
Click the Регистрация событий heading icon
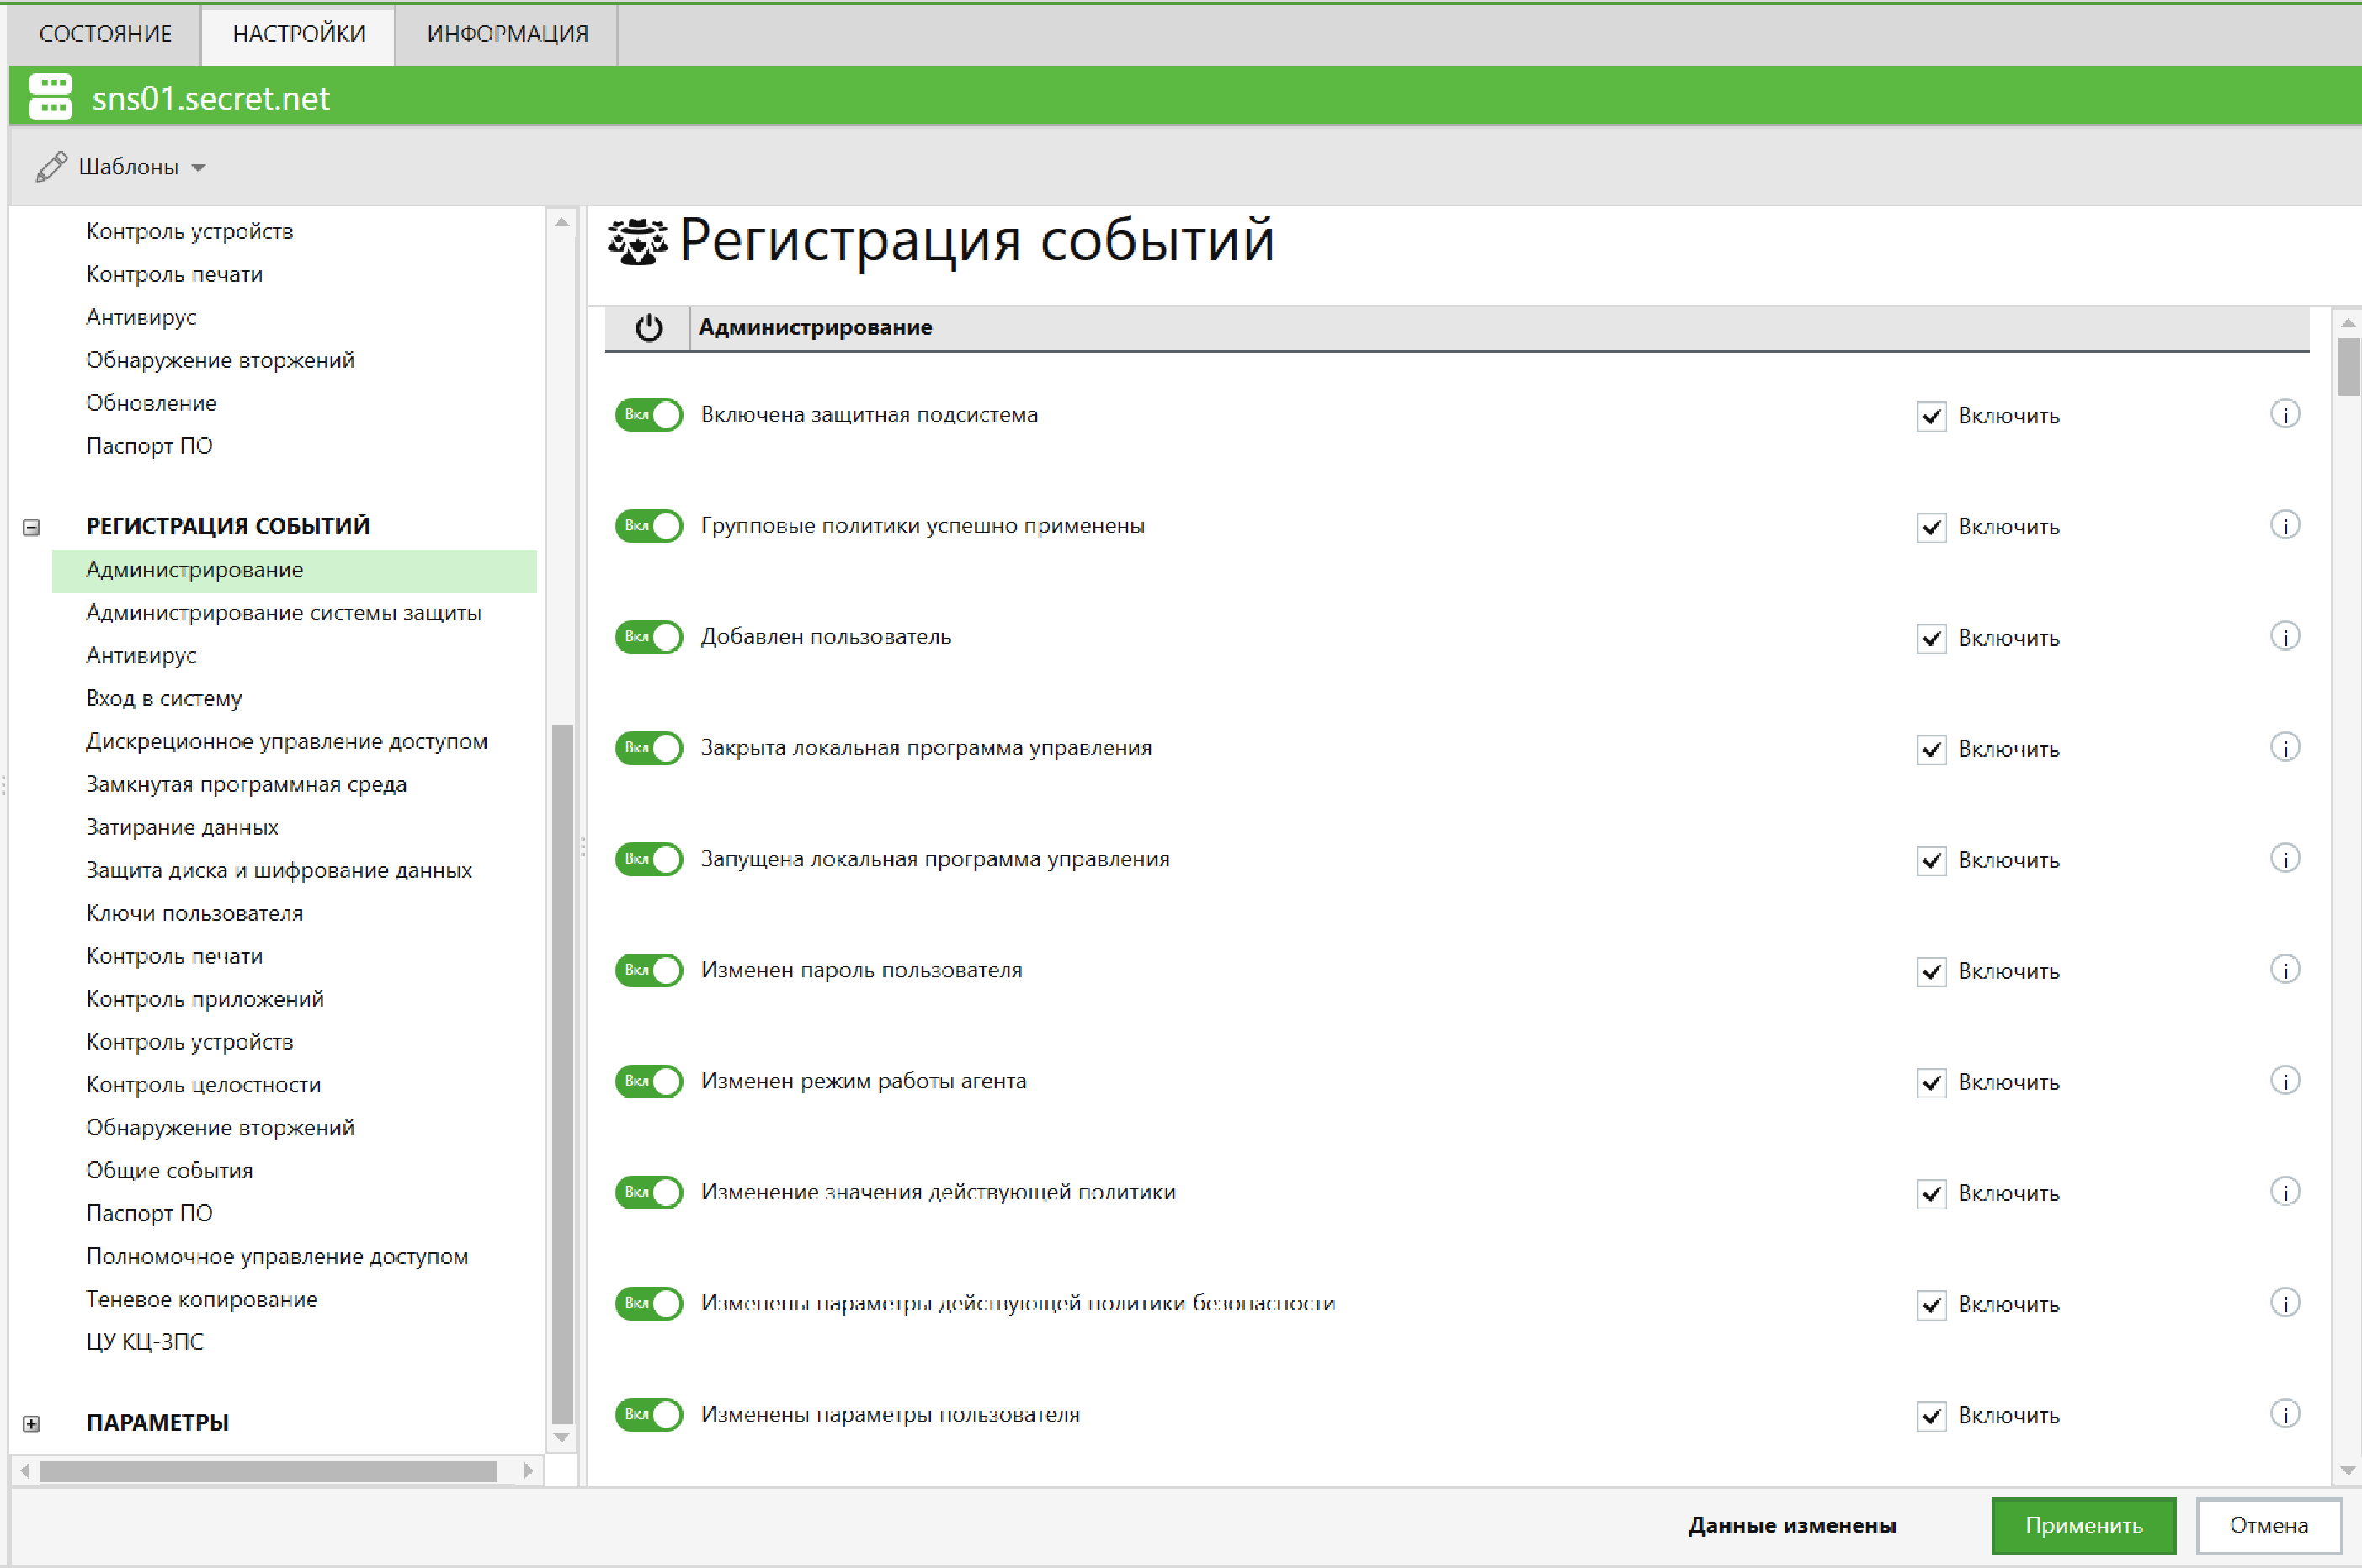637,241
